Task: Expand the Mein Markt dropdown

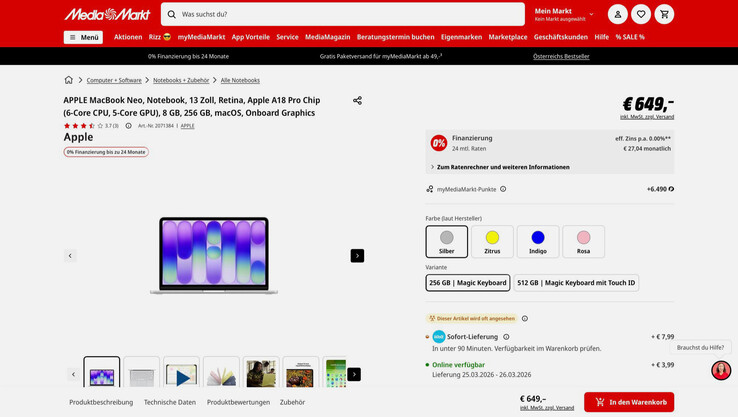Action: tap(564, 15)
